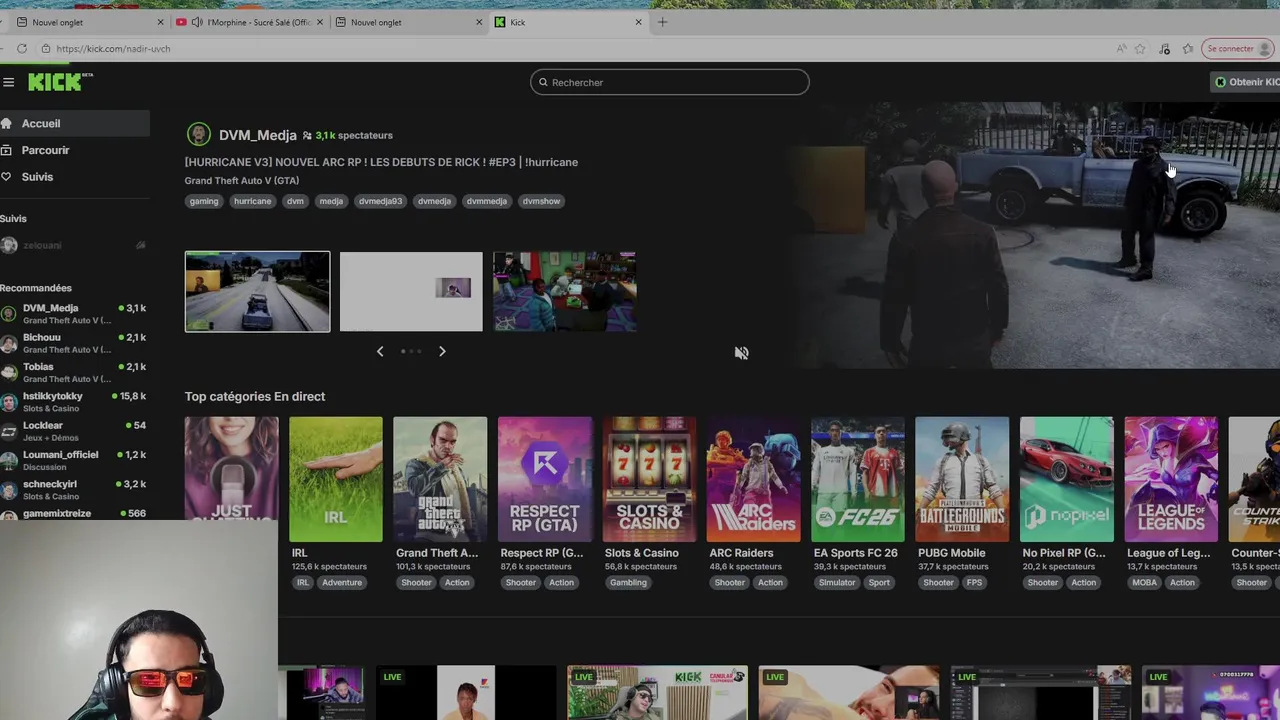
Task: Select the light-gray carousel thumbnail
Action: point(411,291)
